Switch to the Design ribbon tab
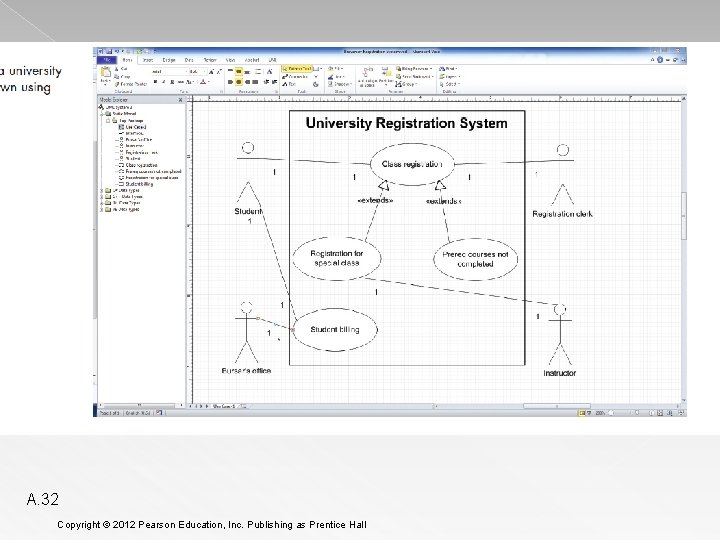 [169, 60]
